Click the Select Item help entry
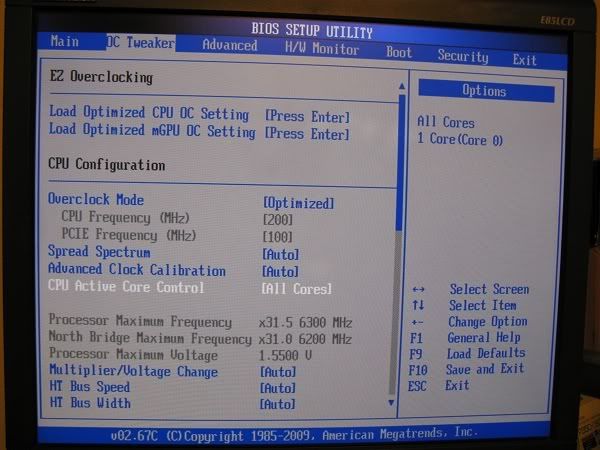This screenshot has width=600, height=450. (465, 305)
